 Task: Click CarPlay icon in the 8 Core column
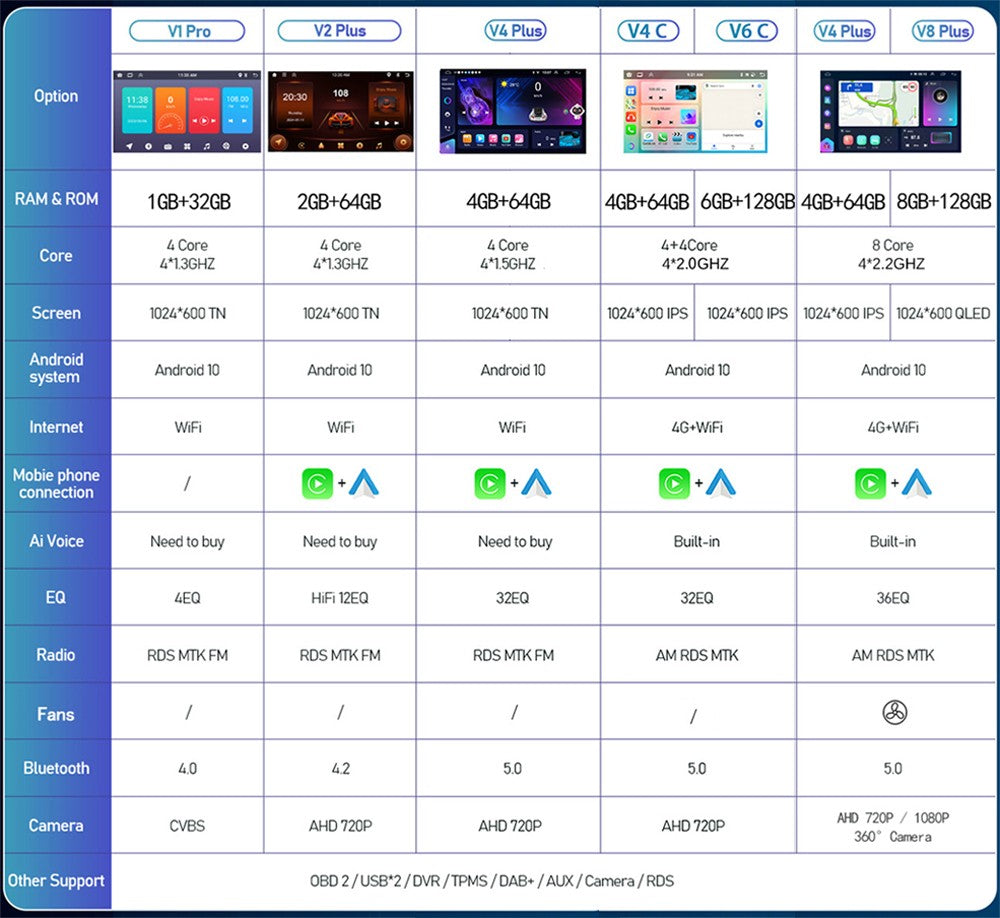pos(870,484)
